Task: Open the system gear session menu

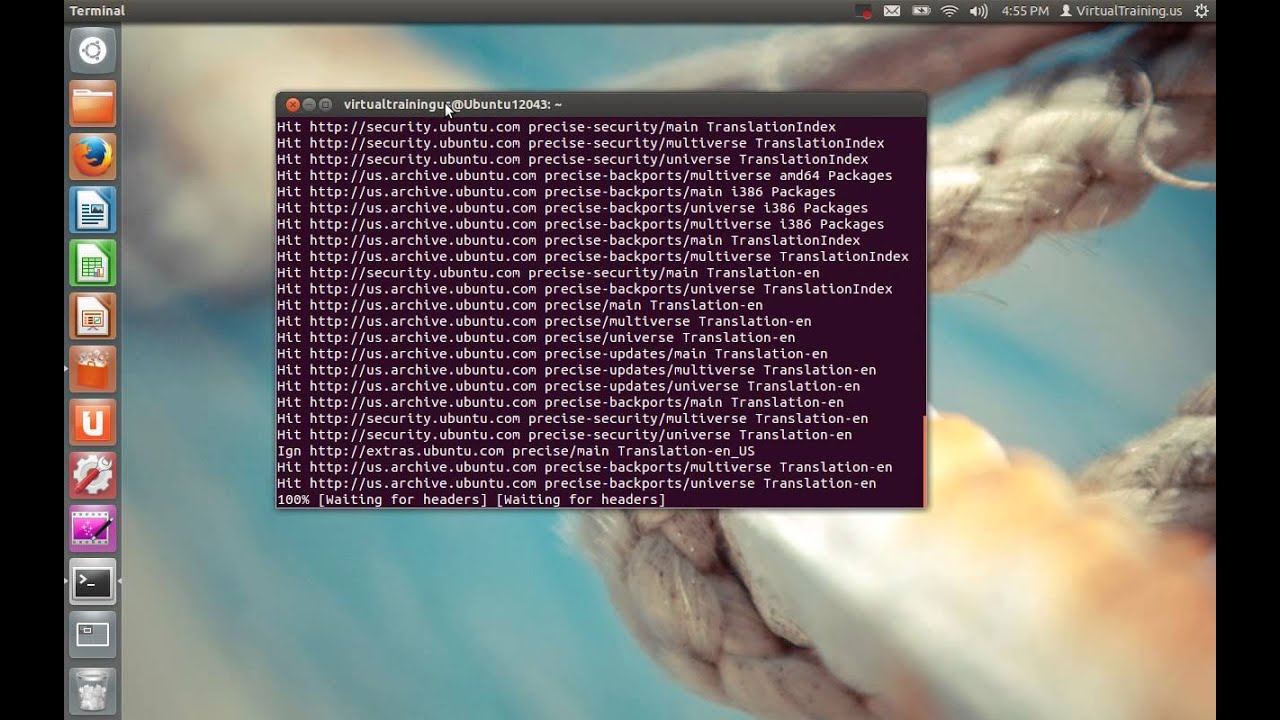Action: [1202, 11]
